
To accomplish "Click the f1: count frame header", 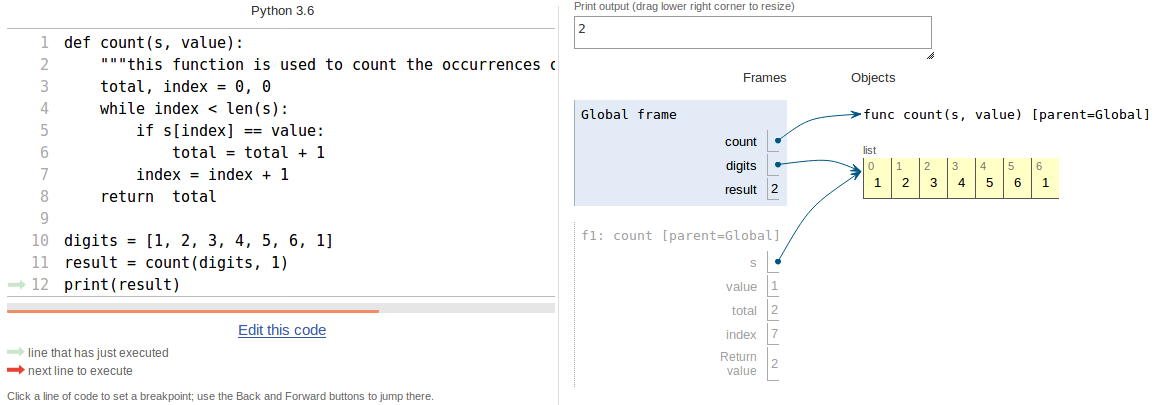I will click(680, 236).
